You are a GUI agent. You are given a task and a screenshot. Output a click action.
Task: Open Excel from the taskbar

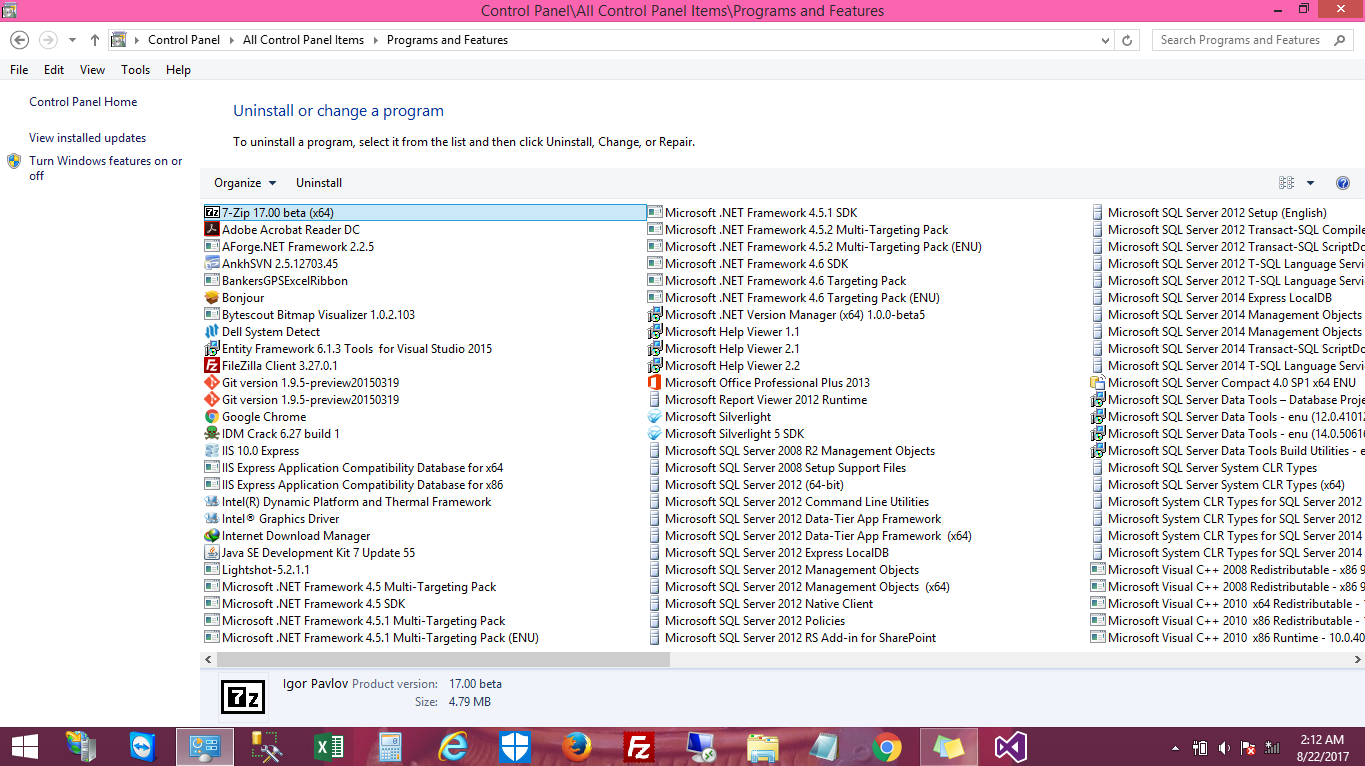329,747
